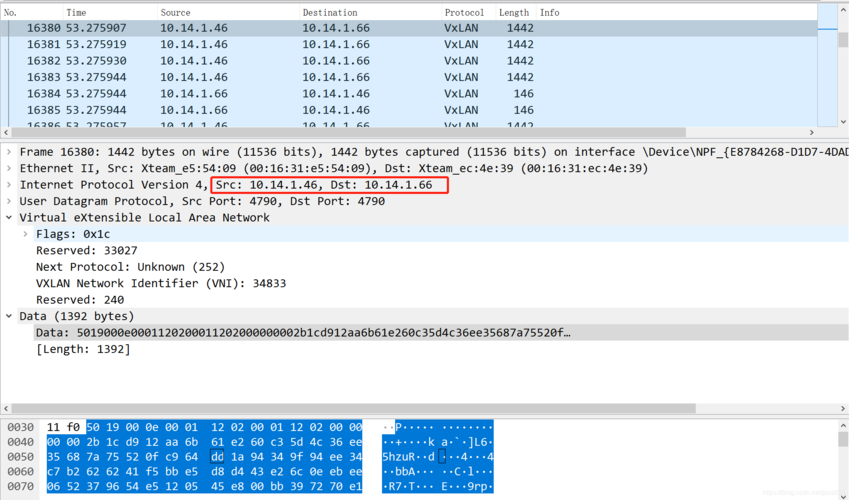Sort by the Protocol column header
Image resolution: width=849 pixels, height=500 pixels.
(x=468, y=12)
